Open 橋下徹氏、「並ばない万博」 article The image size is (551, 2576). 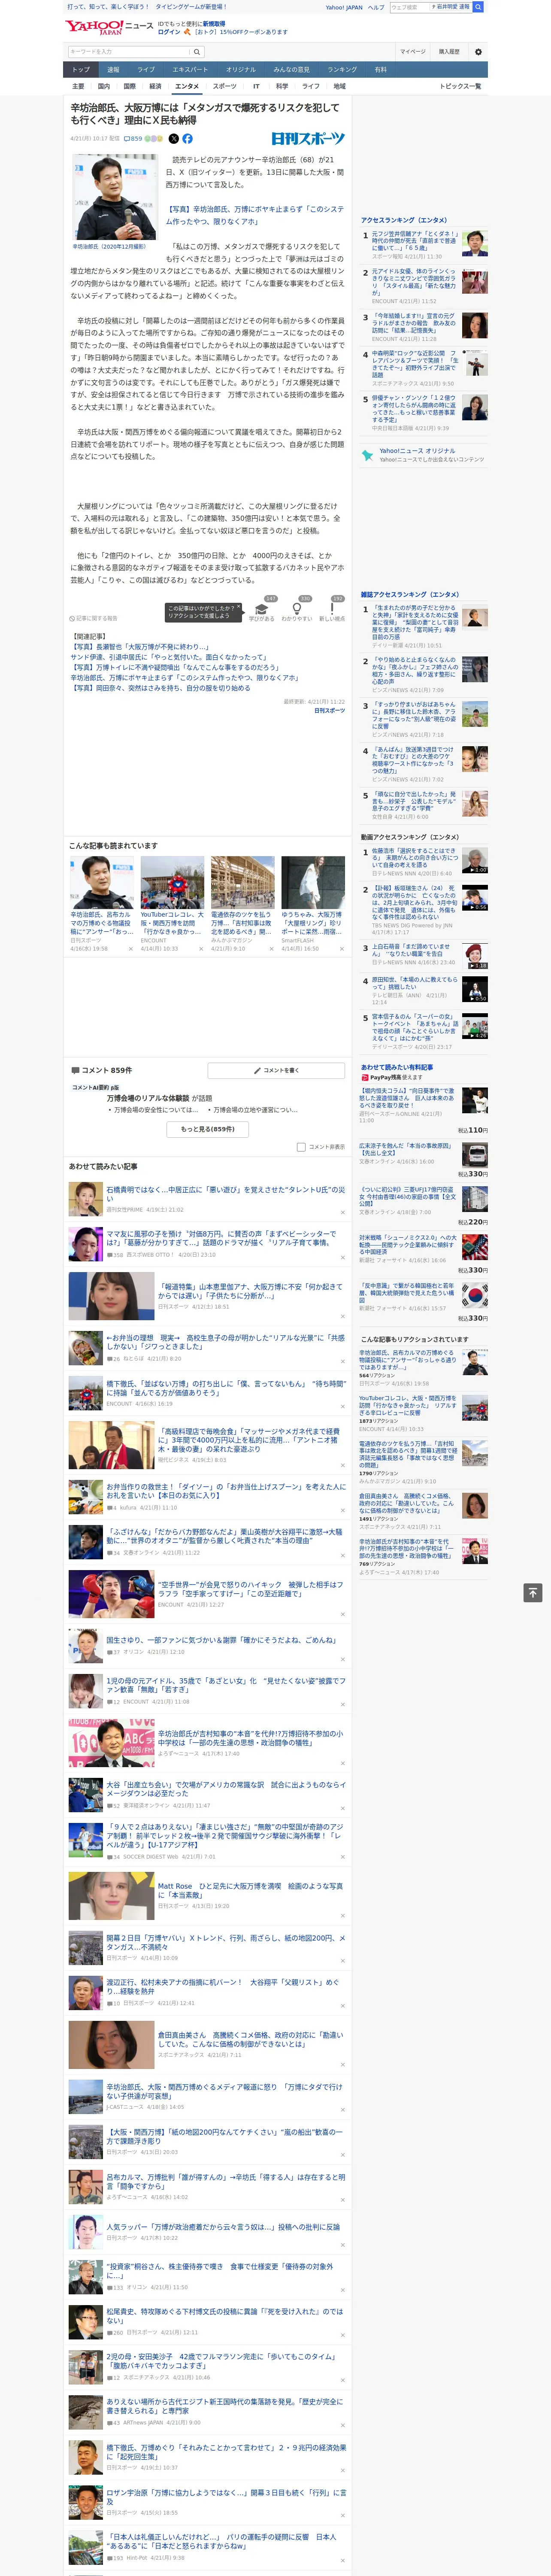(x=226, y=1387)
